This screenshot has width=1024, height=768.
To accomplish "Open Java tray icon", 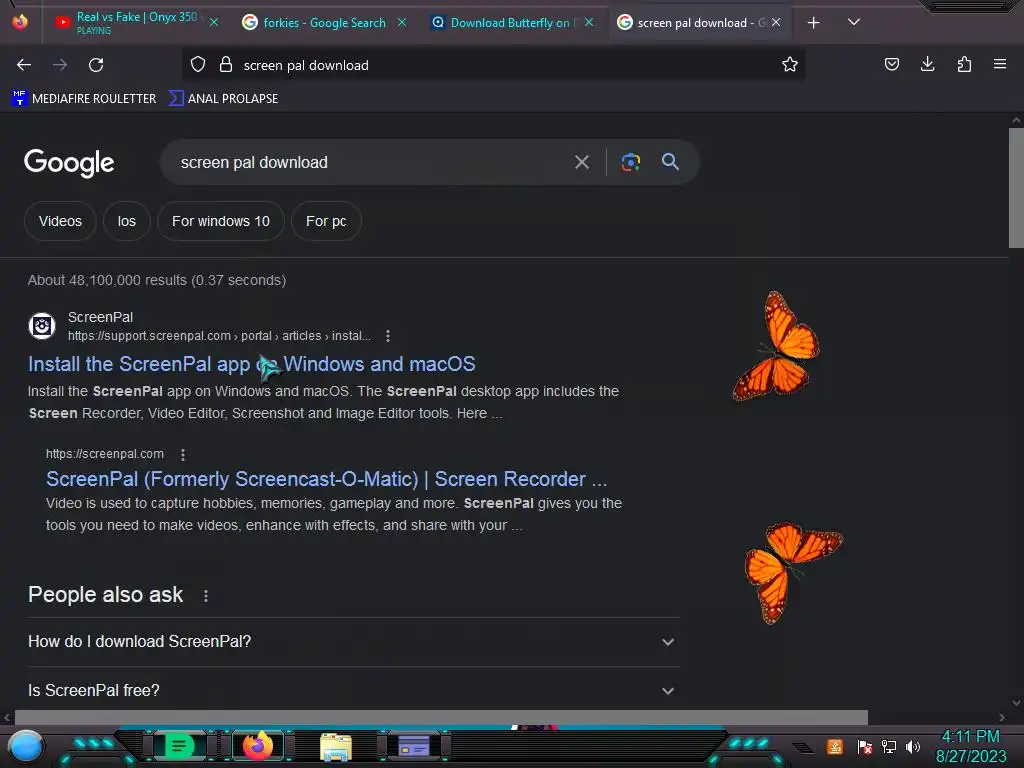I will pos(835,746).
